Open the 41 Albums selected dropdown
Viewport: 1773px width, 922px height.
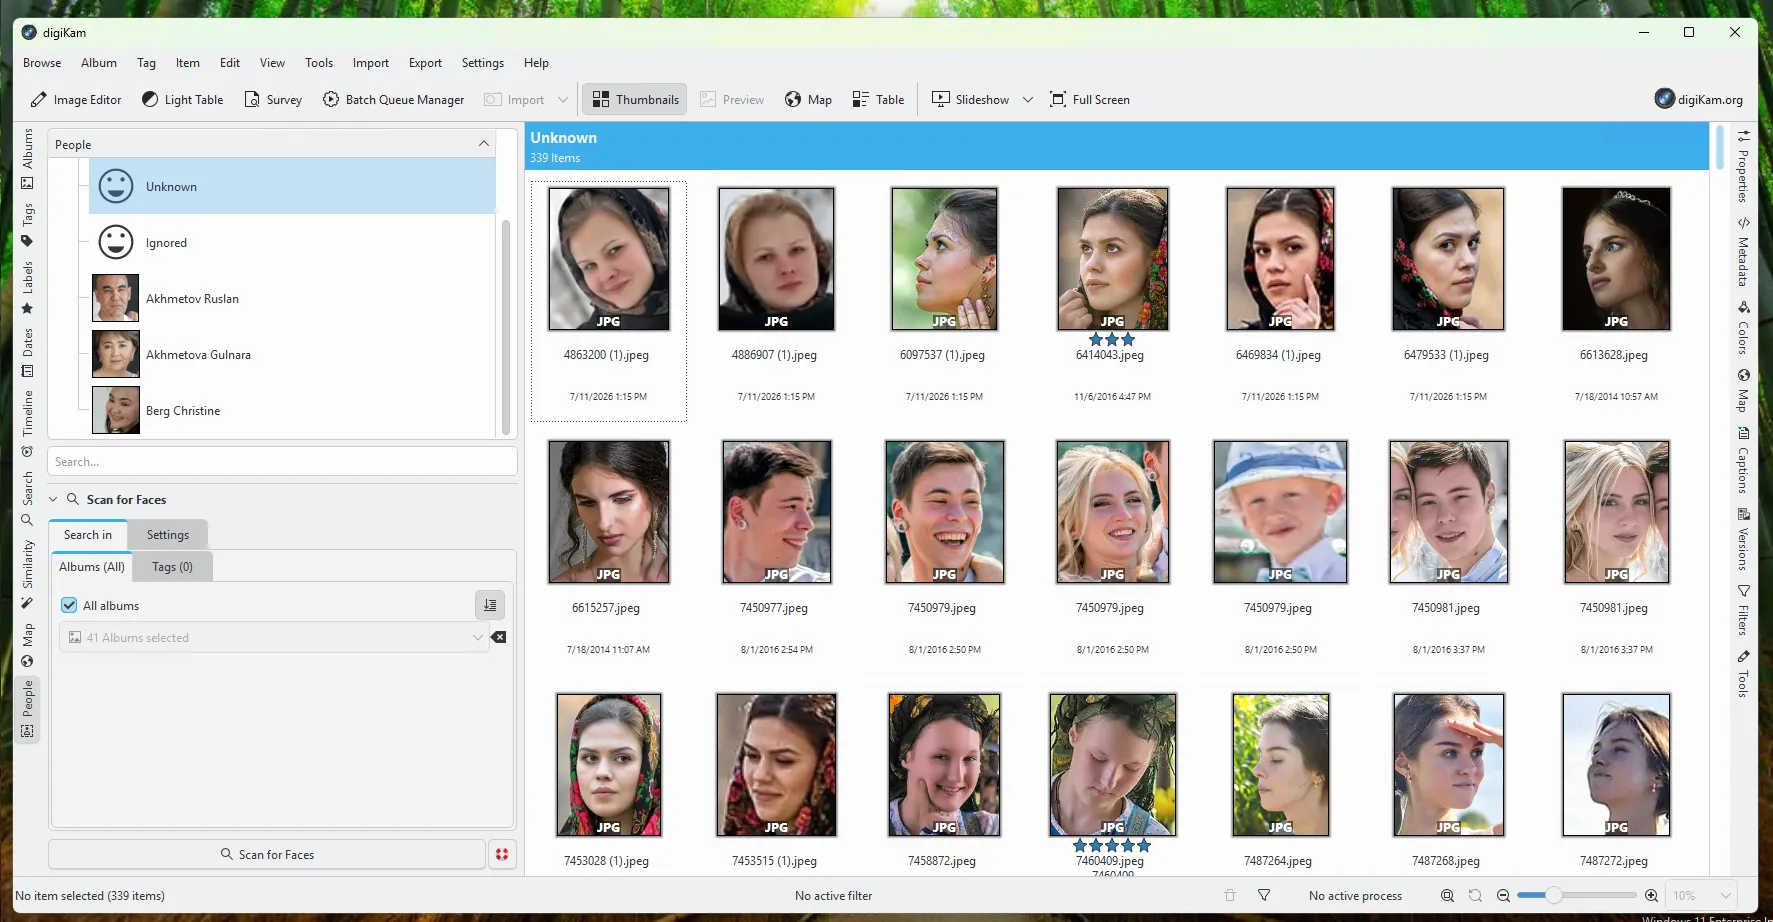click(x=274, y=637)
